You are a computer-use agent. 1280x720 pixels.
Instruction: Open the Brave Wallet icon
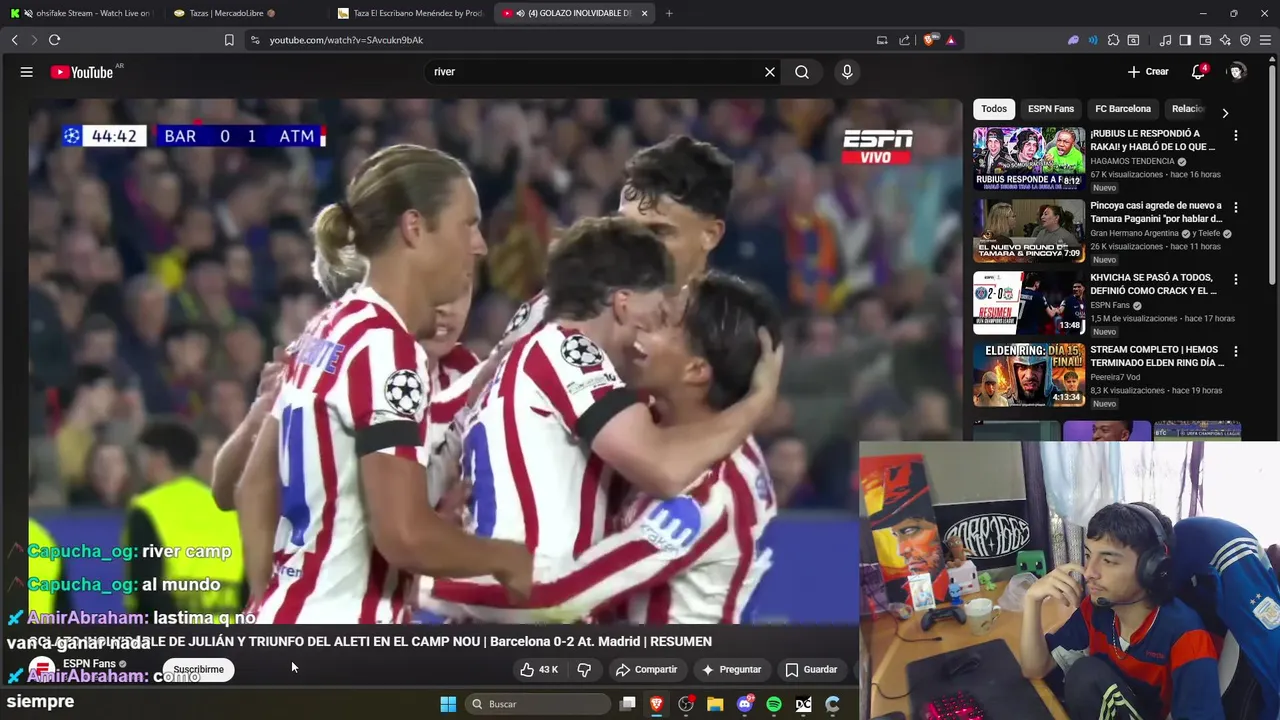pos(1205,40)
